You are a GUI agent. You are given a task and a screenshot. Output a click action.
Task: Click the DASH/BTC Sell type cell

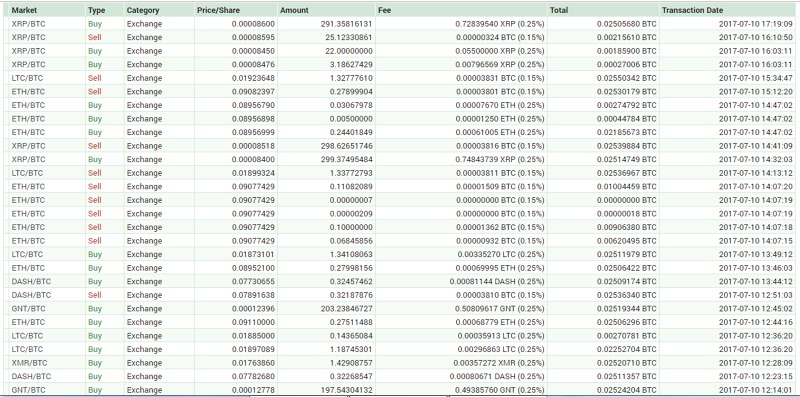104,295
